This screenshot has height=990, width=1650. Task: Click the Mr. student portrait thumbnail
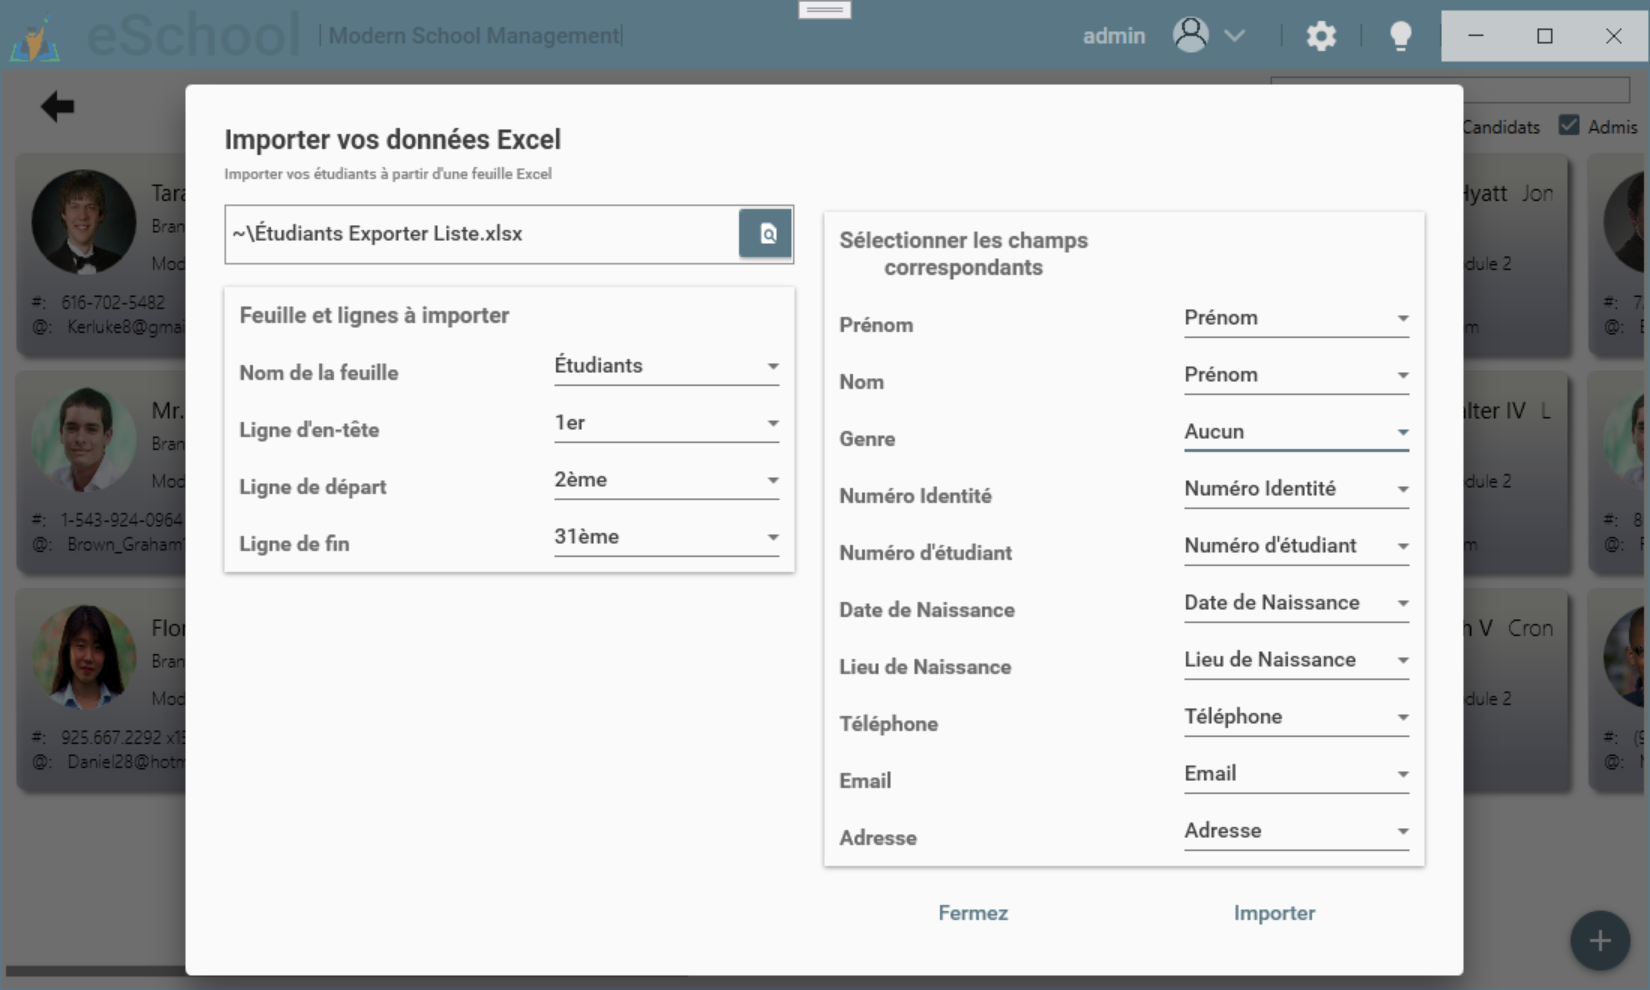[x=83, y=439]
